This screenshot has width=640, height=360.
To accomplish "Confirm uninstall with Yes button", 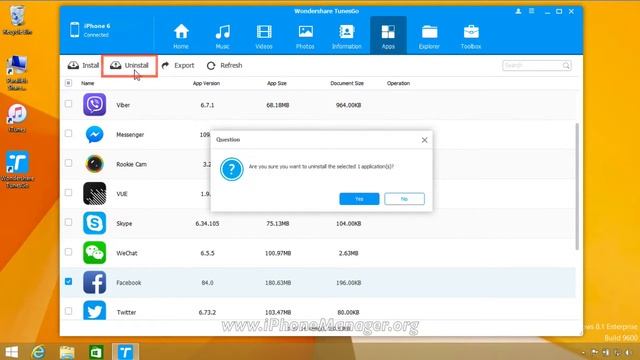I will pyautogui.click(x=359, y=199).
